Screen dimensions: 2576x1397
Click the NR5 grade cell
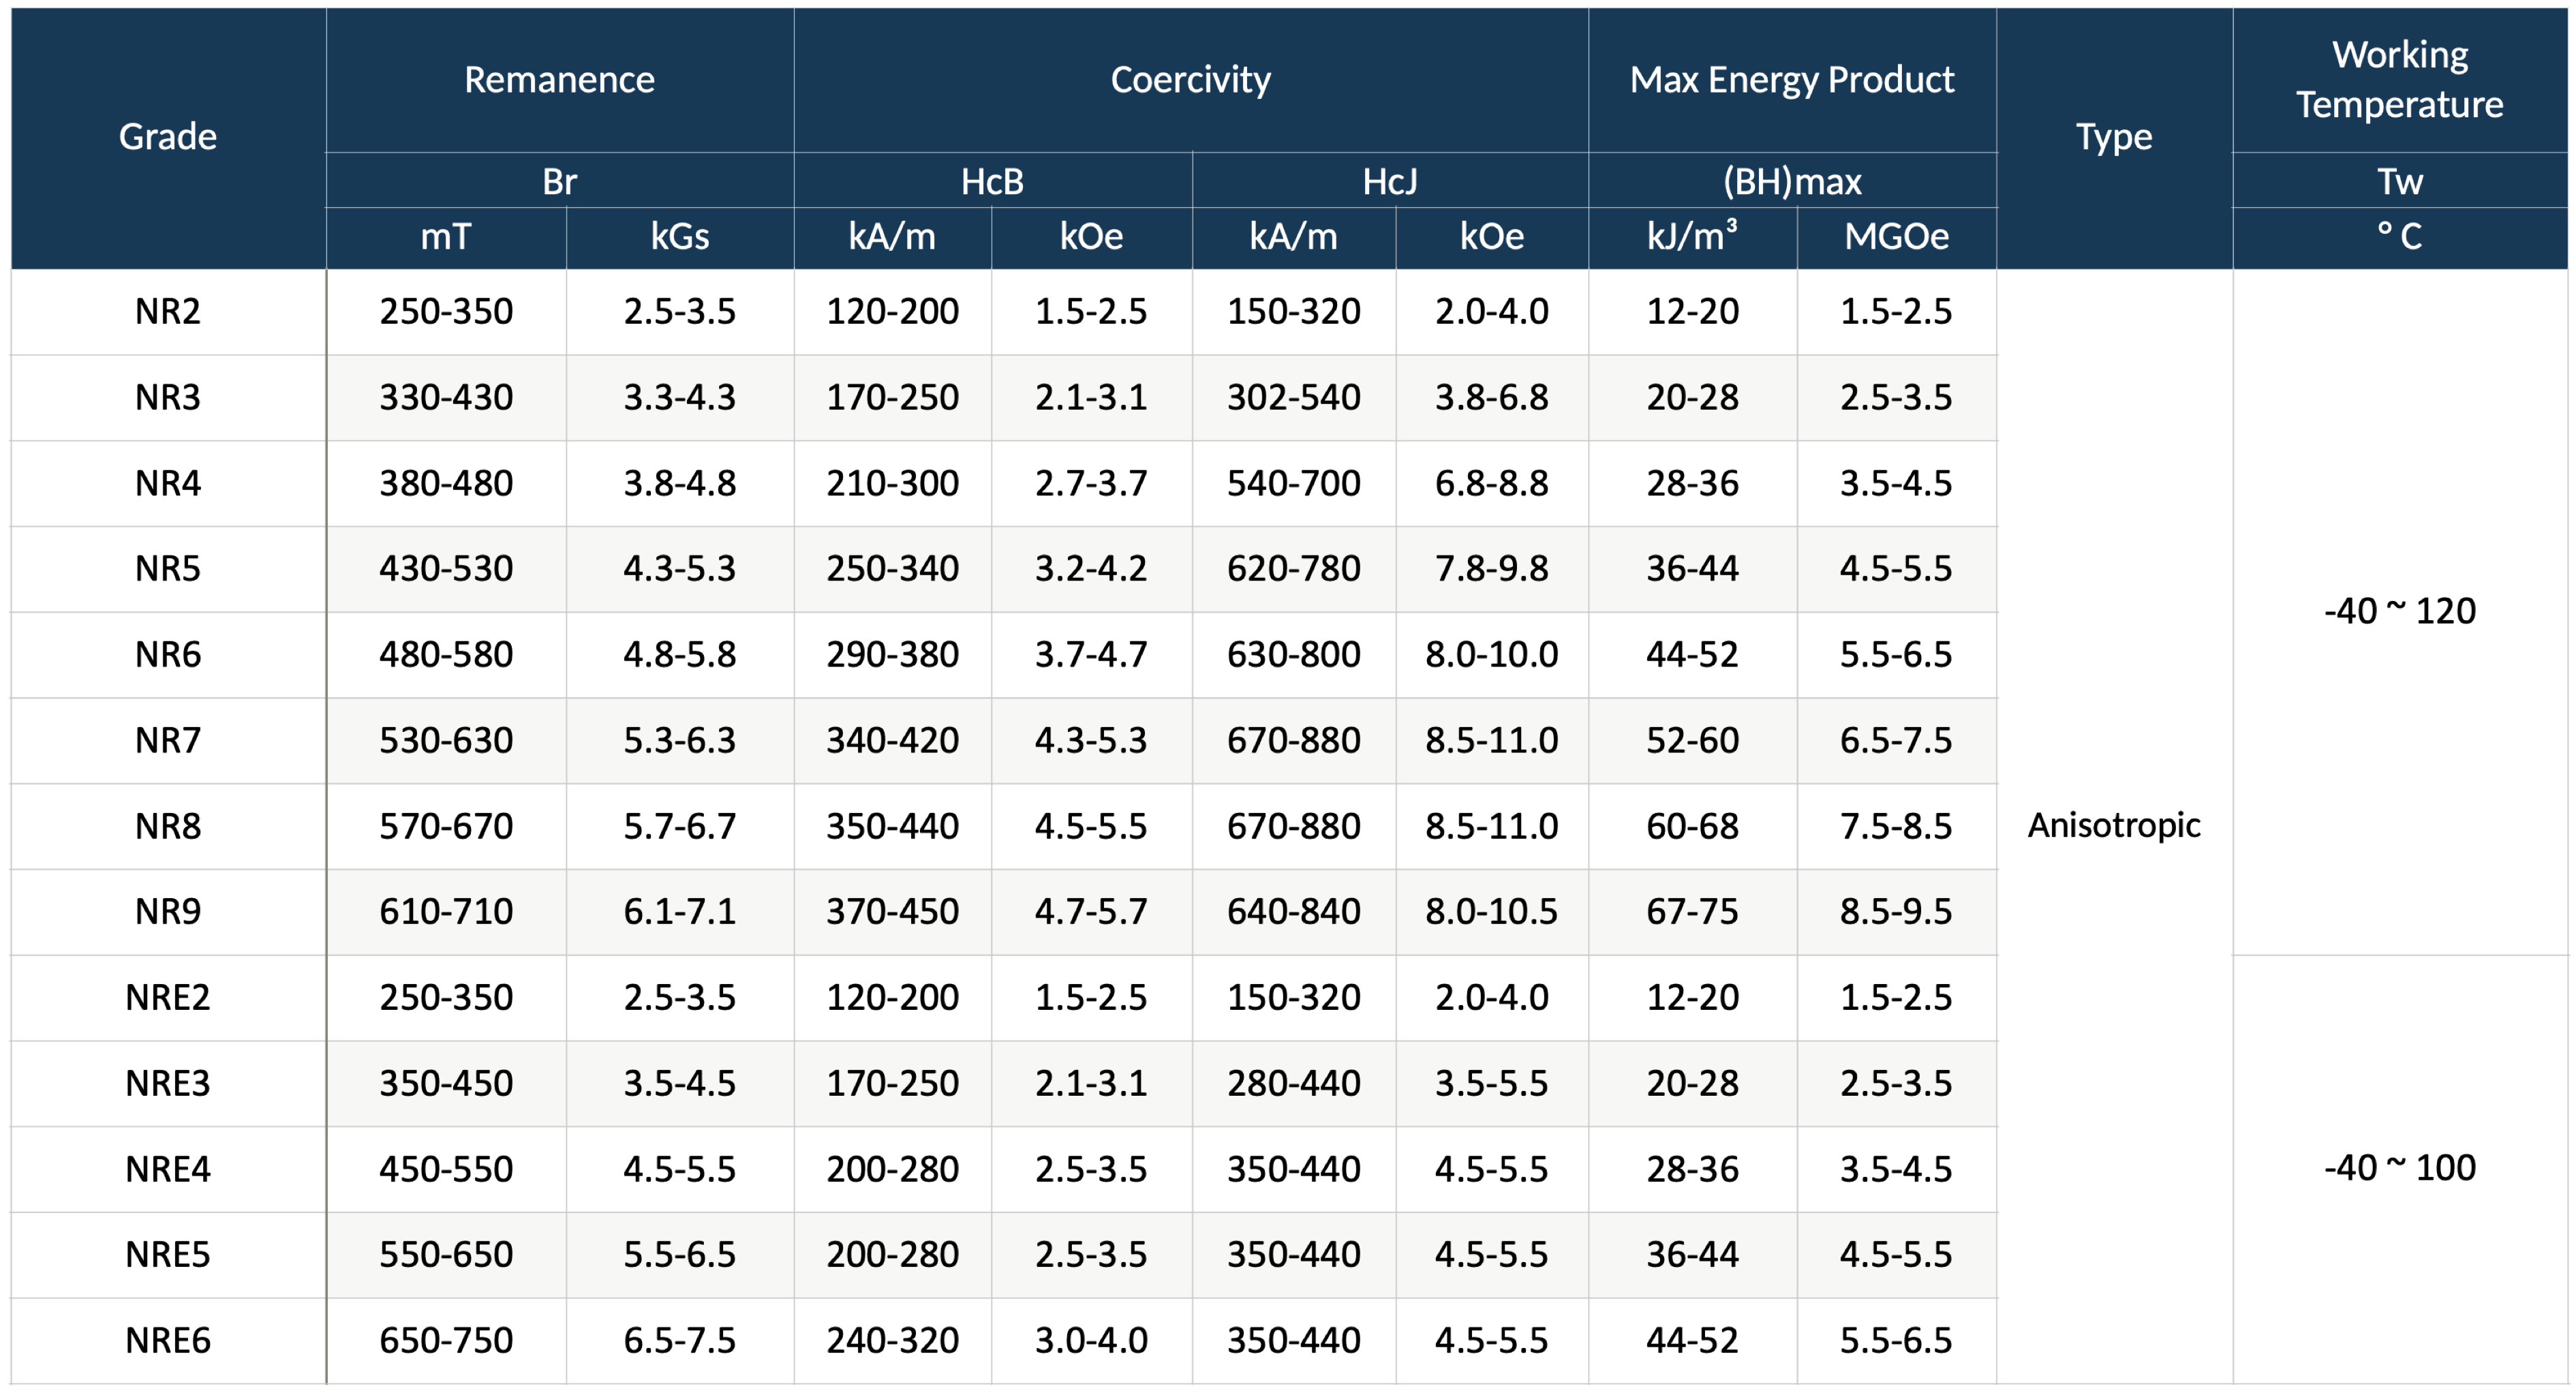pyautogui.click(x=168, y=569)
